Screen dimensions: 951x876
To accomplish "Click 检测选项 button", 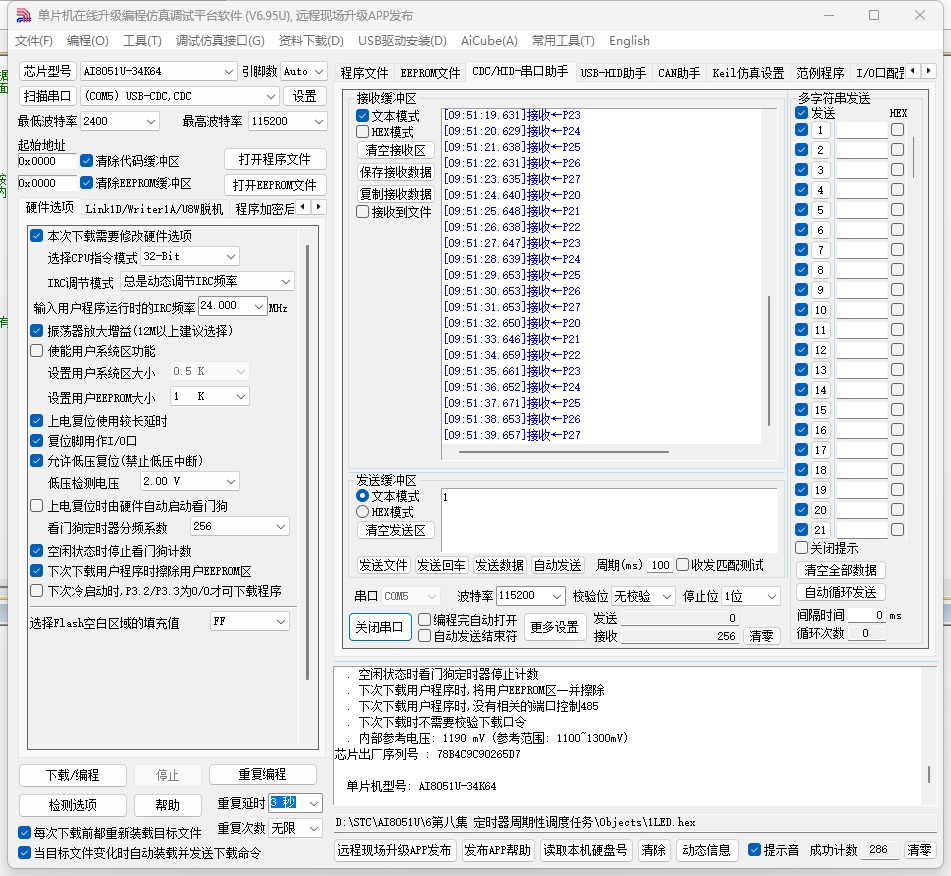I will (73, 805).
